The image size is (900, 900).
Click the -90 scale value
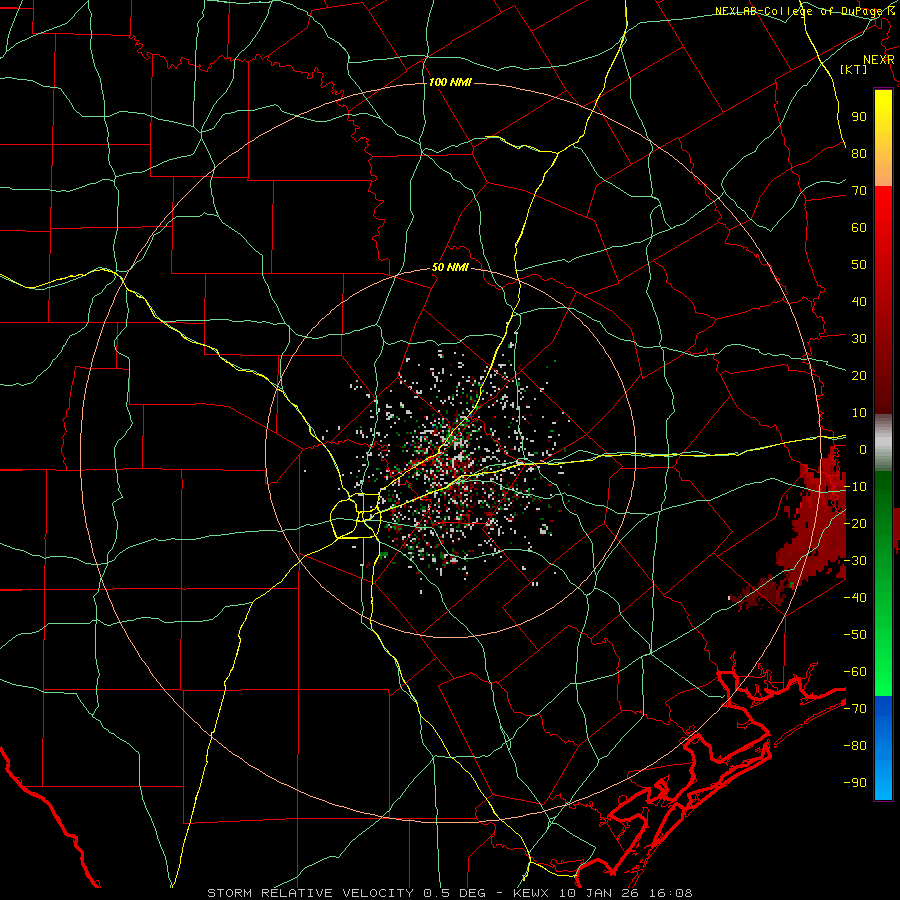coord(855,783)
